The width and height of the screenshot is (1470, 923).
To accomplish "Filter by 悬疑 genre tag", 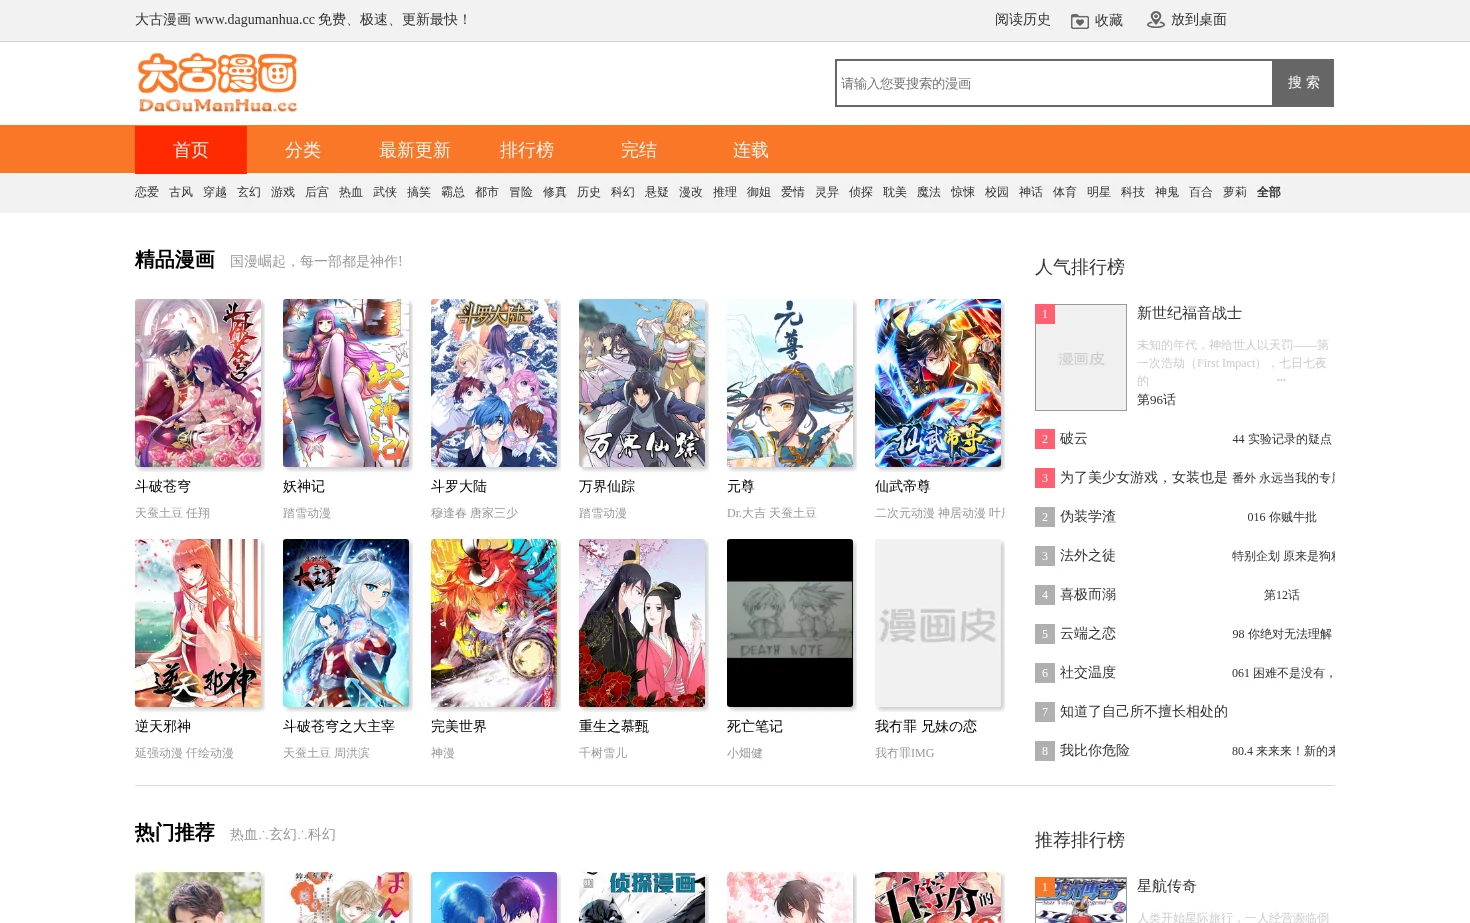I will 657,192.
